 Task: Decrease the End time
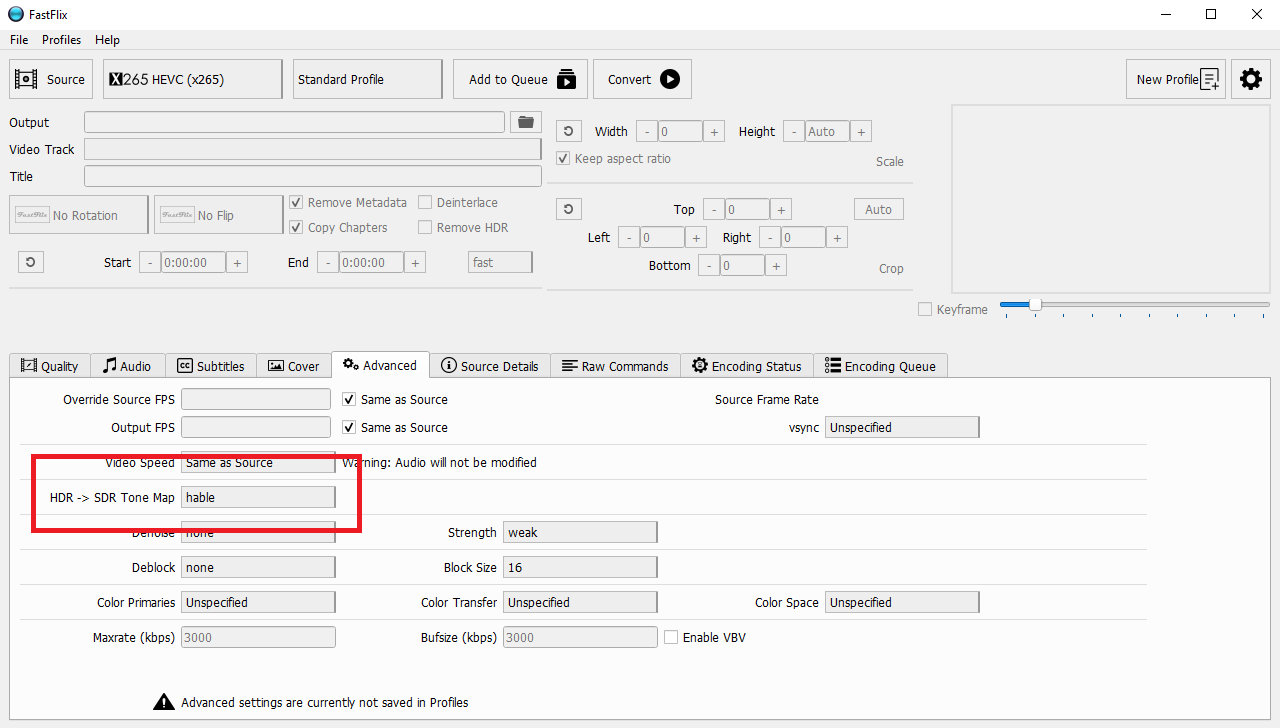tap(327, 262)
